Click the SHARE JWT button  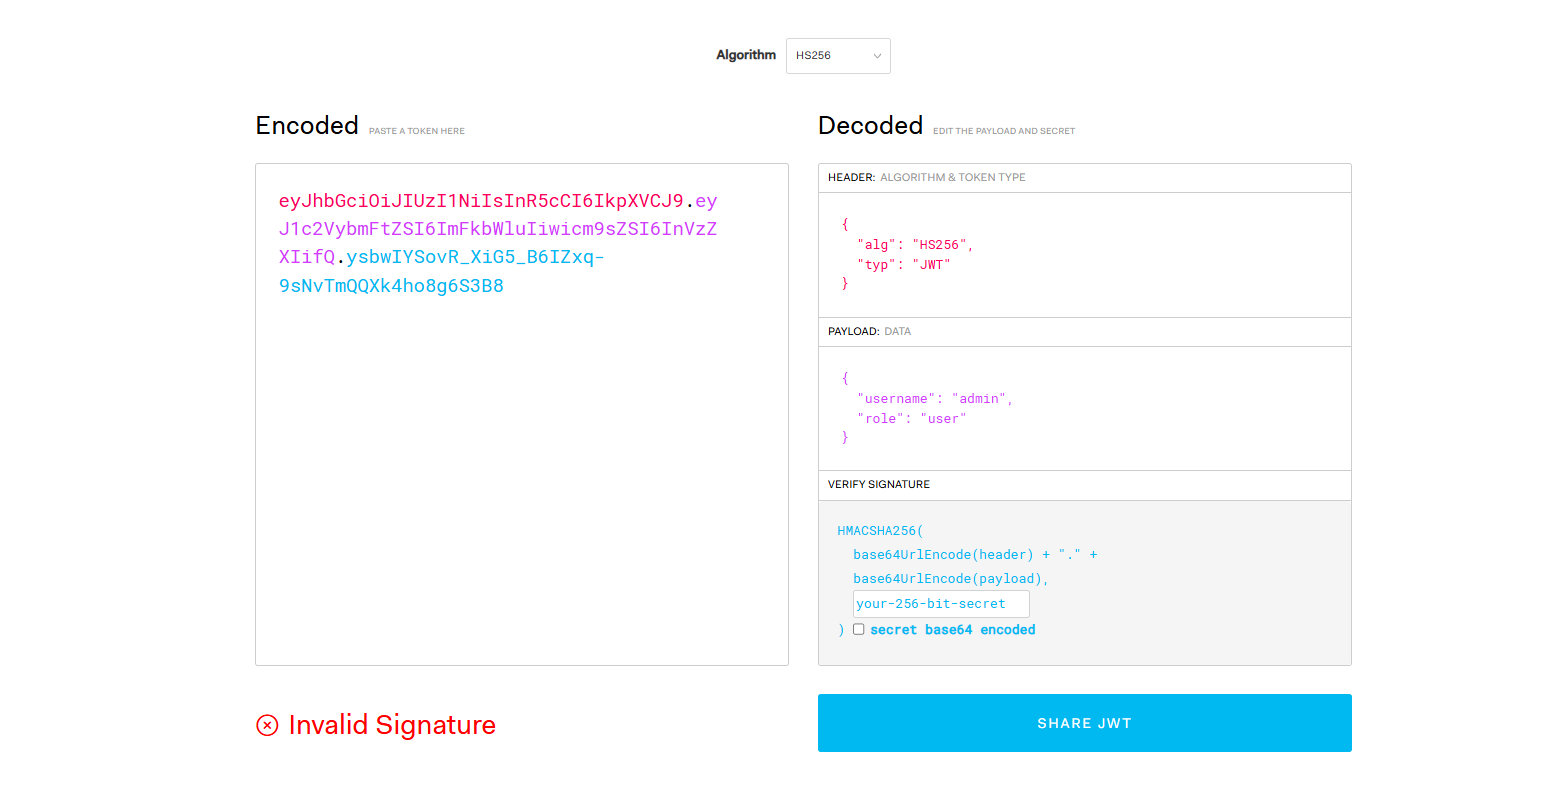tap(1084, 723)
